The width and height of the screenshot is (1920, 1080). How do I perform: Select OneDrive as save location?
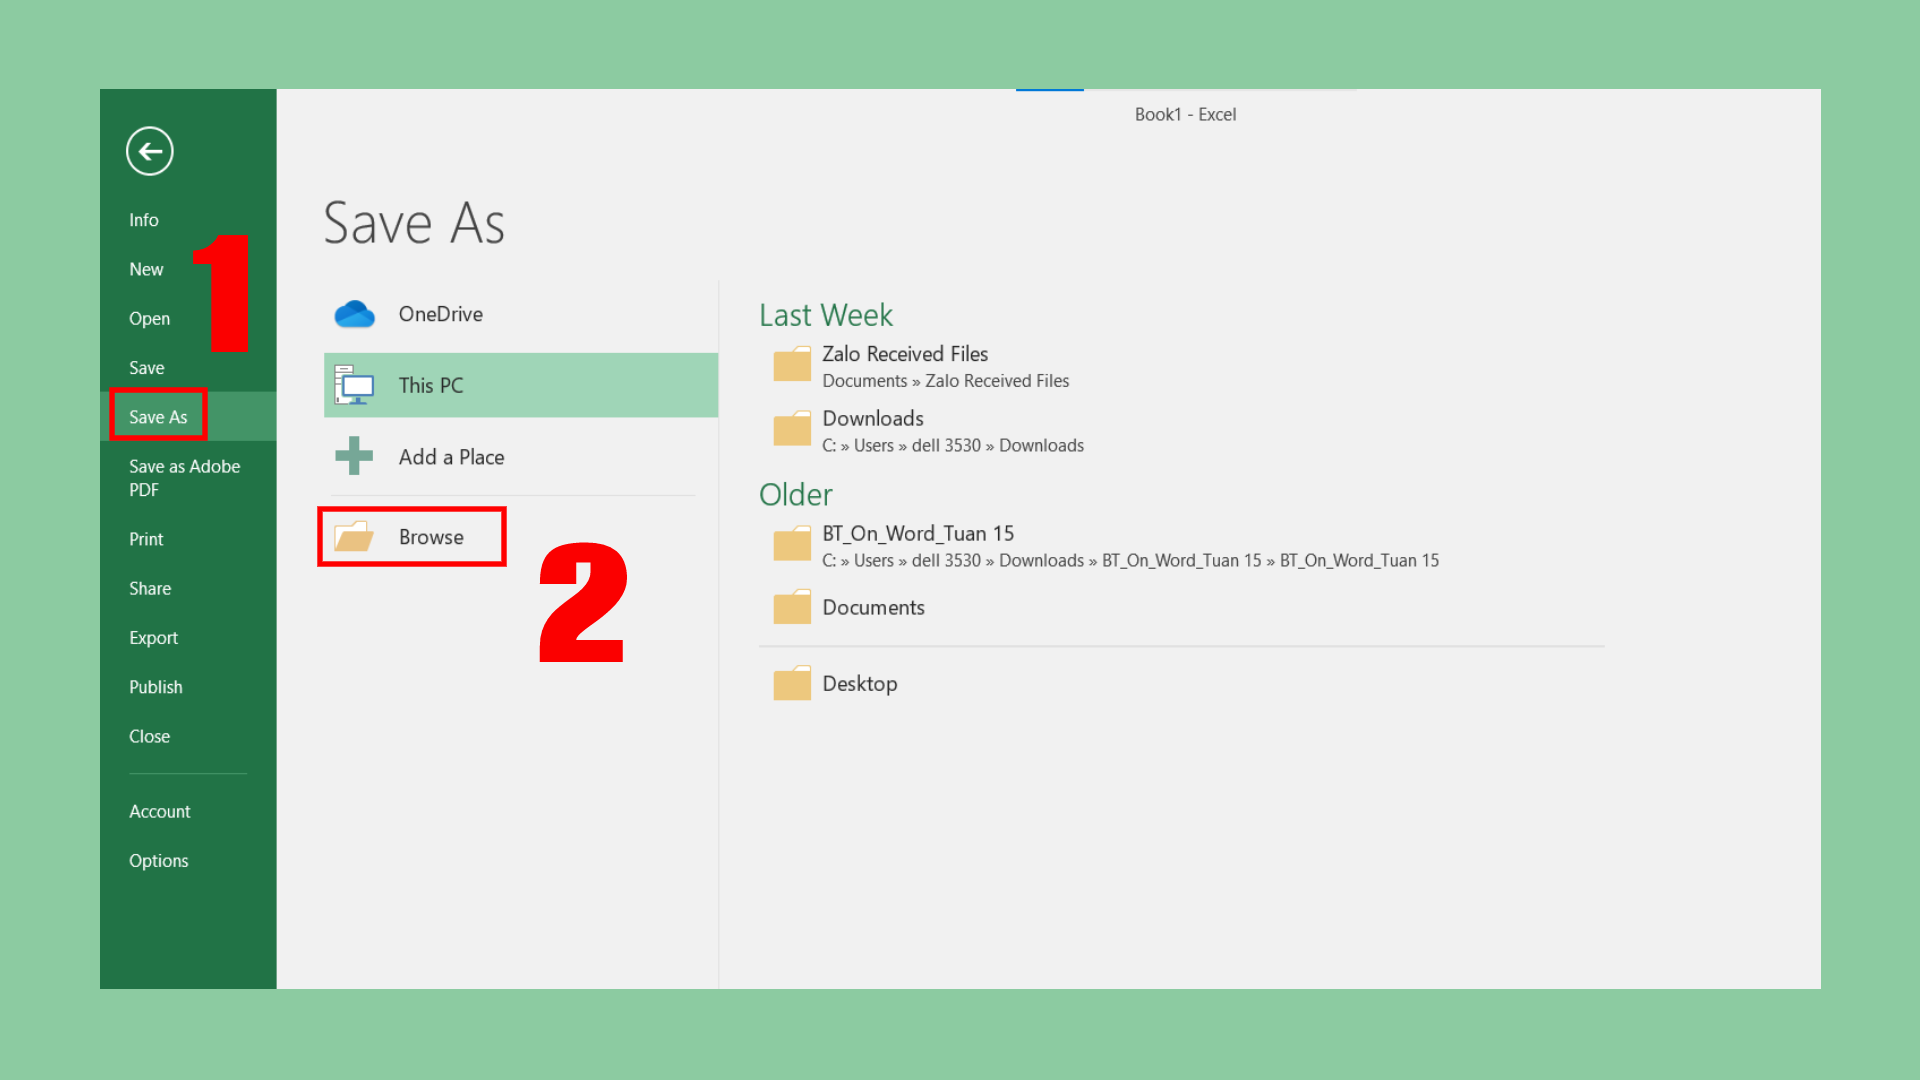pos(521,314)
